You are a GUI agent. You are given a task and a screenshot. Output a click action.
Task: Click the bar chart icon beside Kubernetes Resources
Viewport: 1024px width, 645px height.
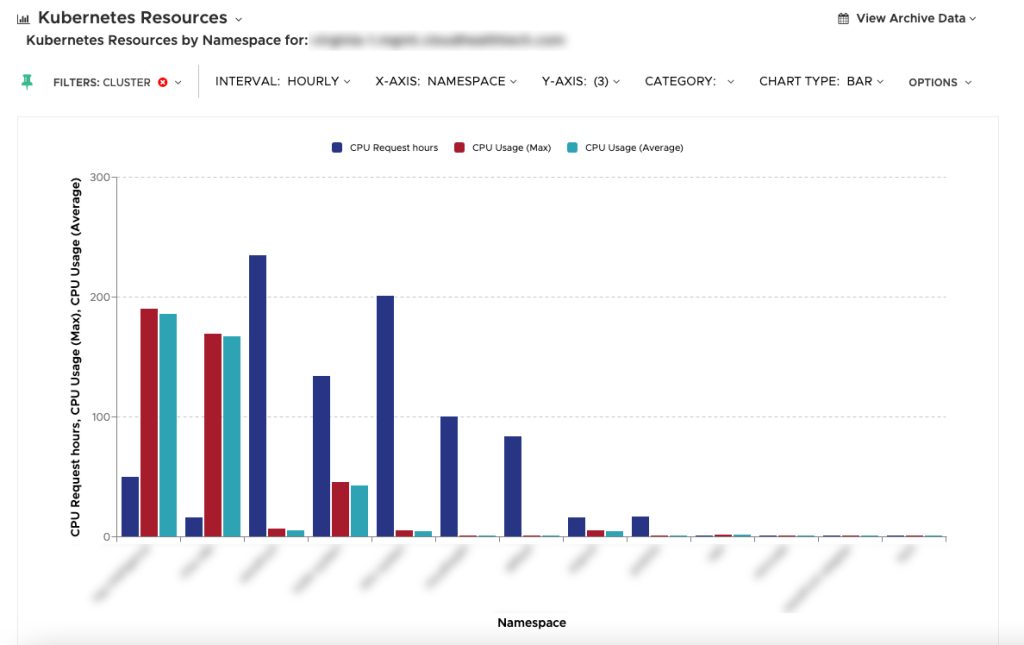[x=23, y=19]
